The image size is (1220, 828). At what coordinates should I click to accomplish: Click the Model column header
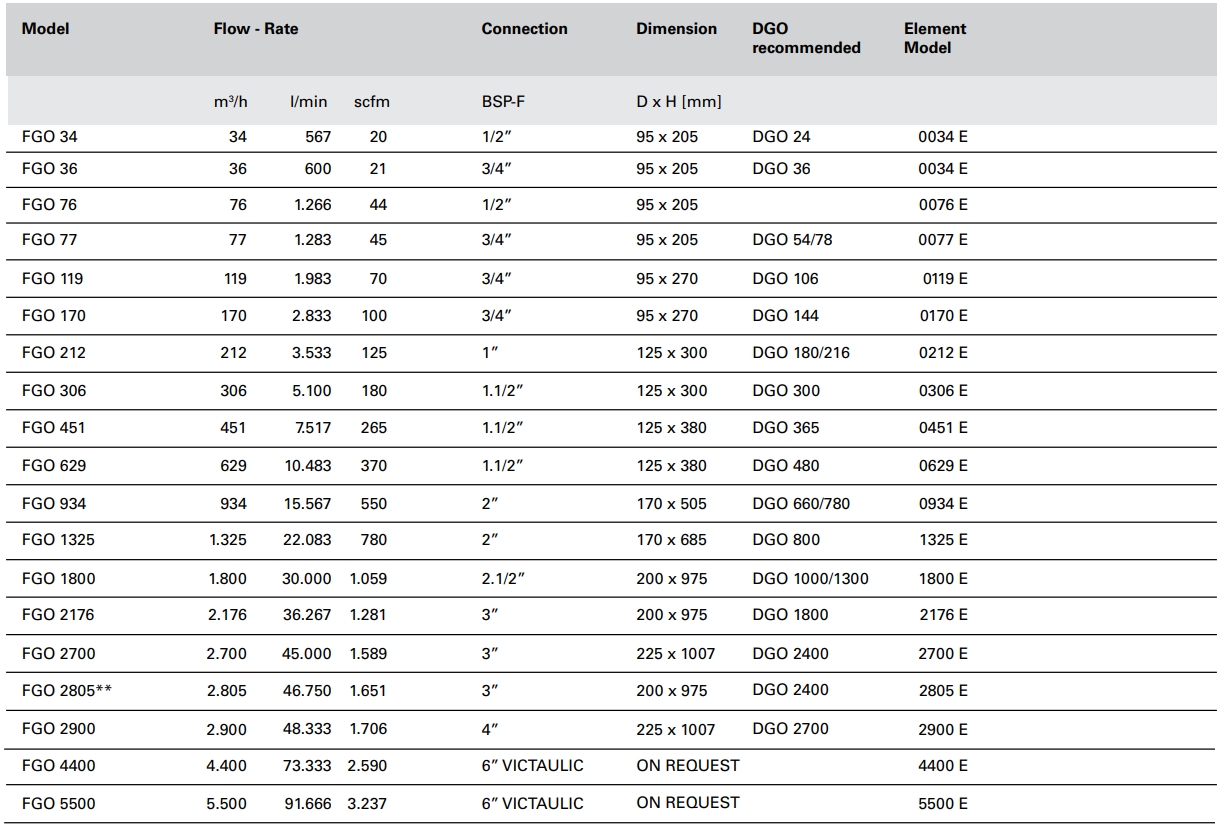click(45, 29)
